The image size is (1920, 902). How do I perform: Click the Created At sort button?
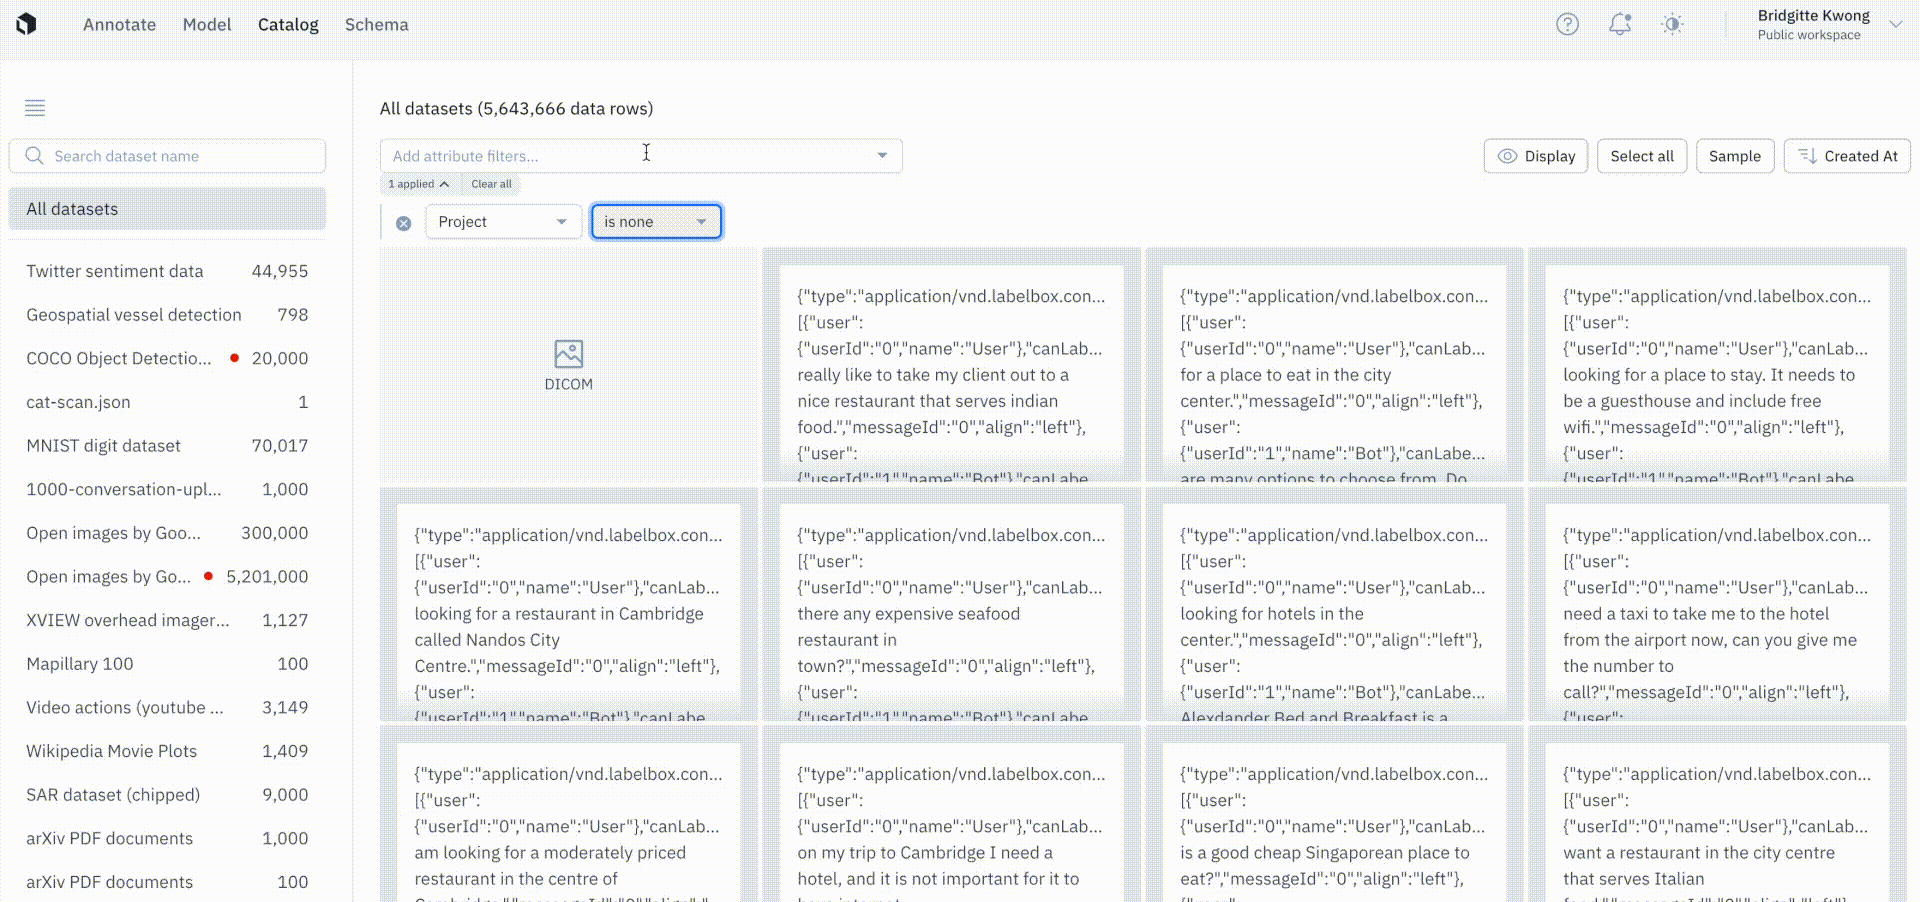coord(1847,156)
